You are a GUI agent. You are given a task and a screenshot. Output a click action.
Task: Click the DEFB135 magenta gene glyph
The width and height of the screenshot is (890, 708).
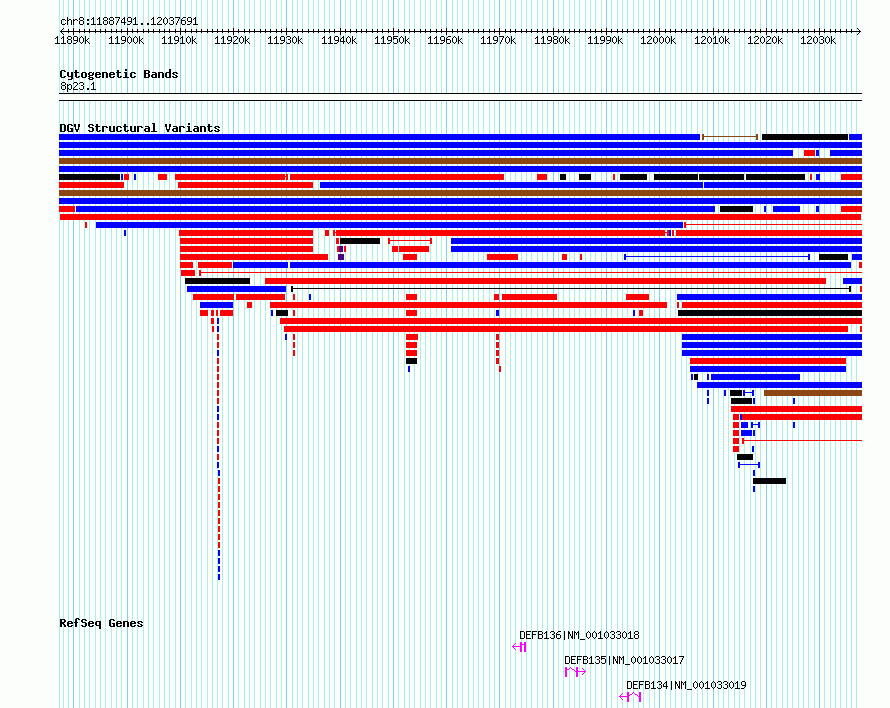(575, 672)
